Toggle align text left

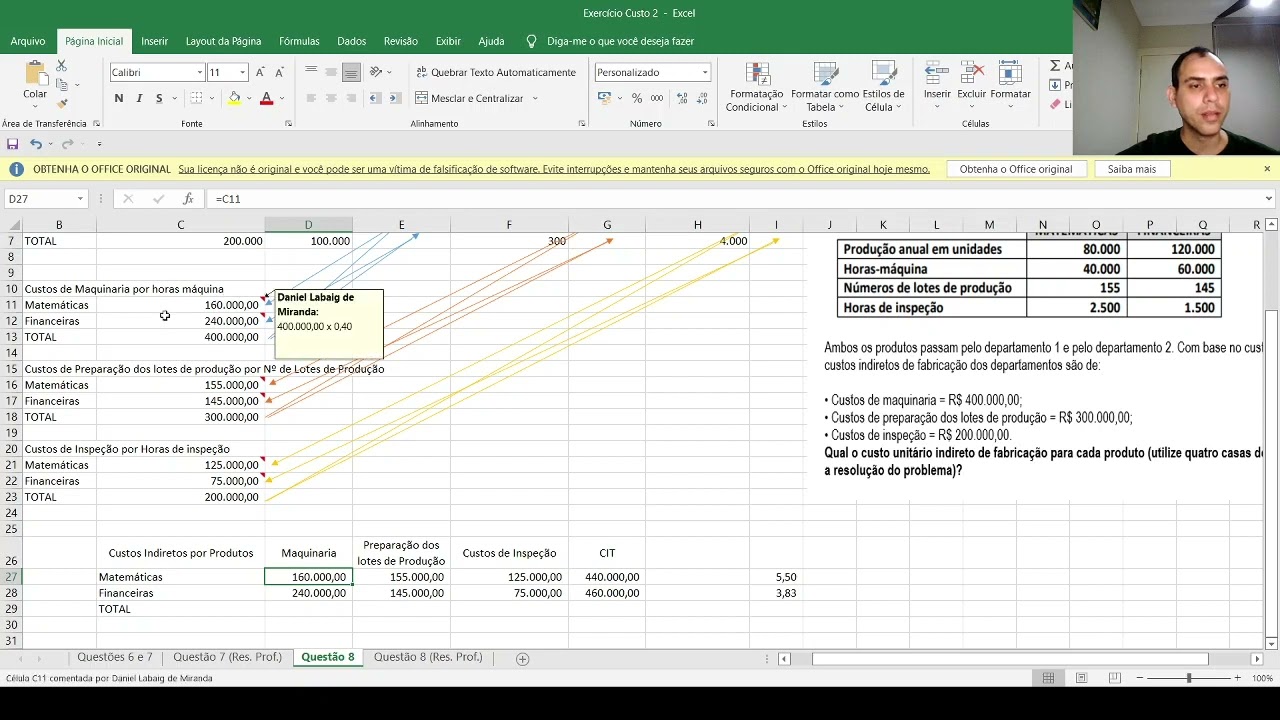tap(311, 98)
